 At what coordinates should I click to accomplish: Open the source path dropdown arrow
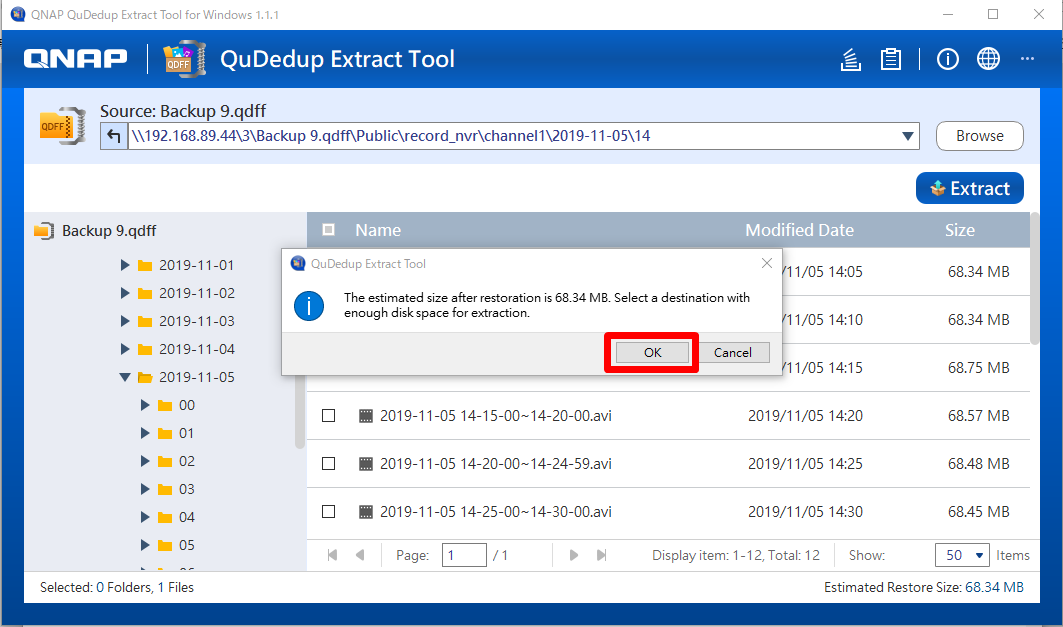908,136
